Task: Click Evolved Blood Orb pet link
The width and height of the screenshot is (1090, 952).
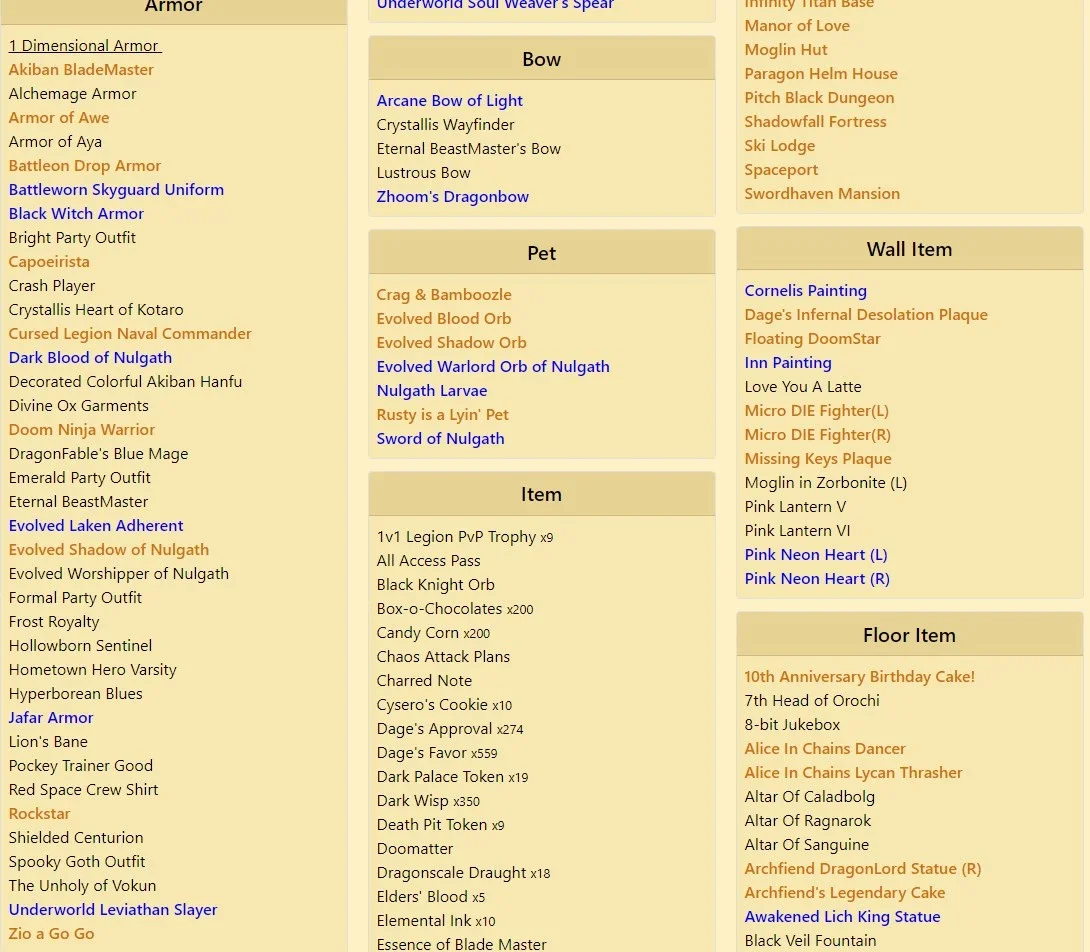Action: (444, 318)
